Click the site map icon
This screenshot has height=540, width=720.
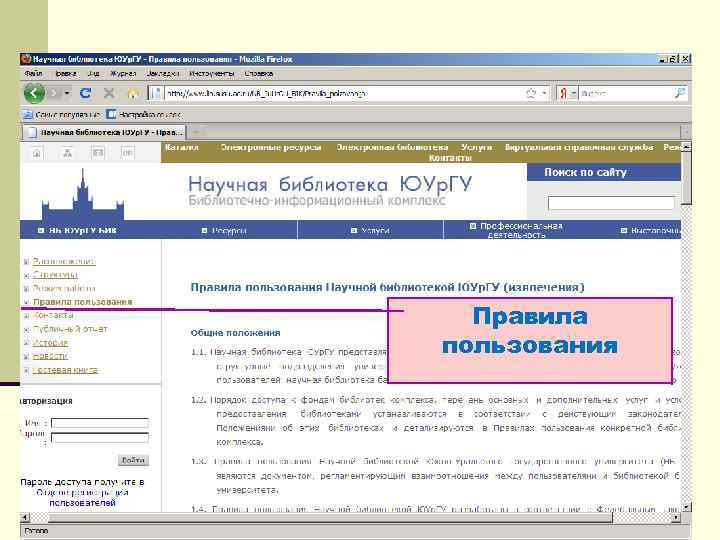pos(68,153)
